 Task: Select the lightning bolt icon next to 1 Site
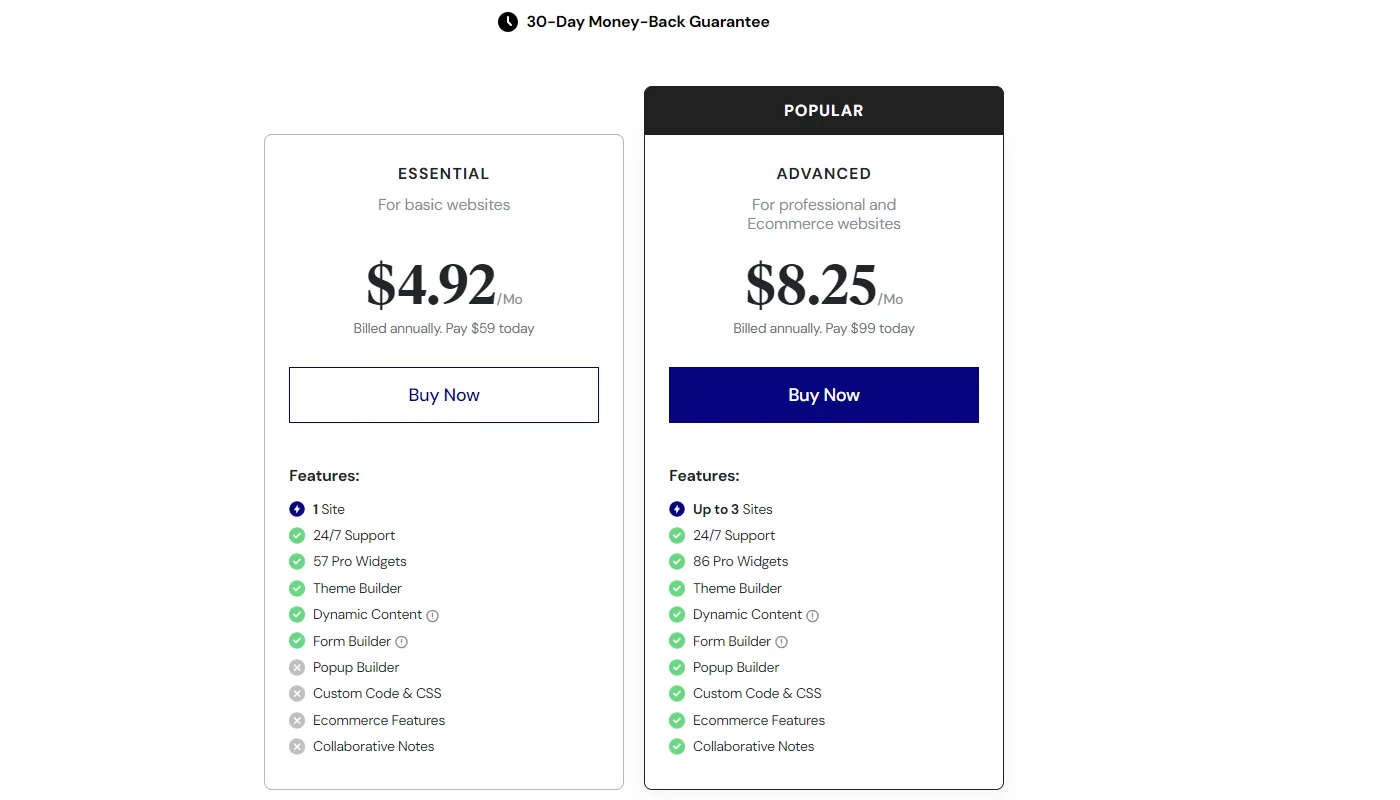point(297,509)
